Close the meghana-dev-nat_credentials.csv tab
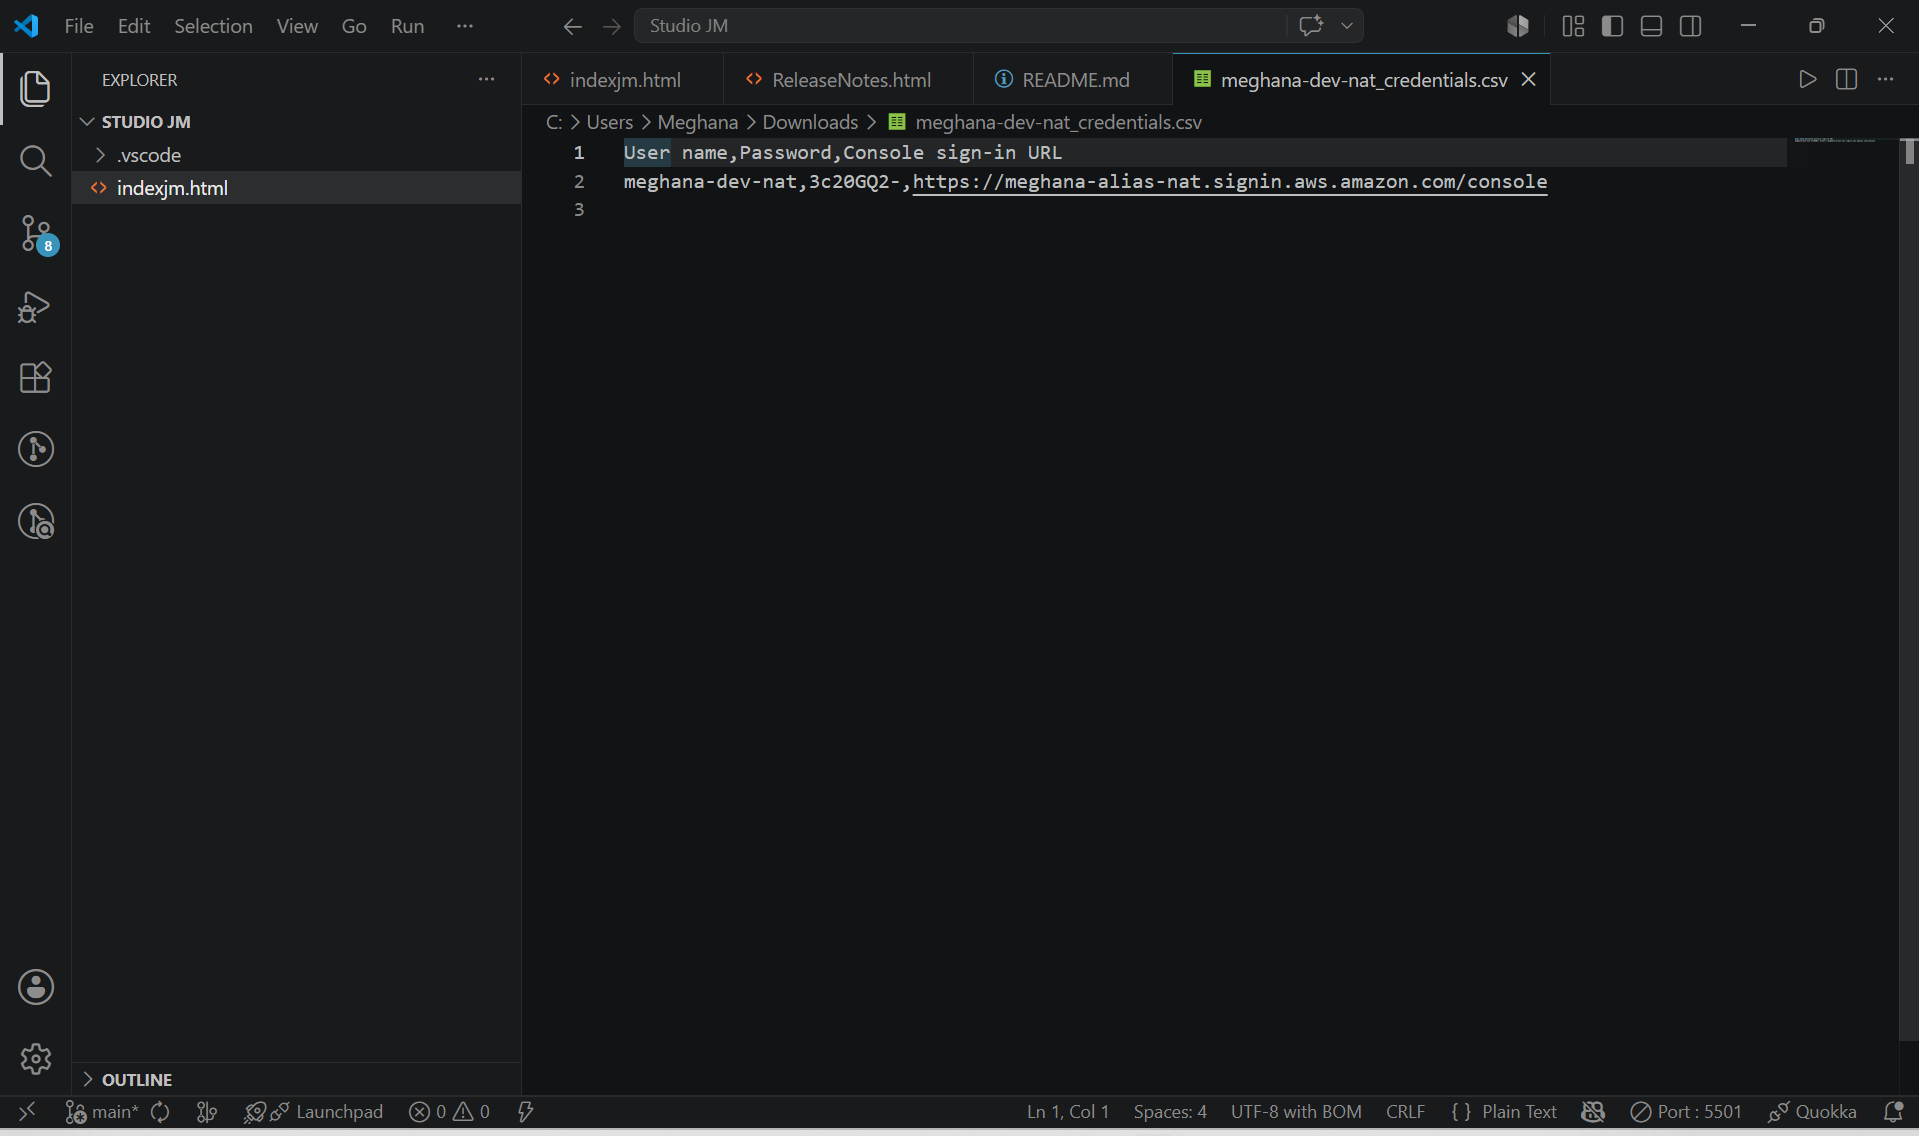The image size is (1919, 1136). click(1528, 79)
